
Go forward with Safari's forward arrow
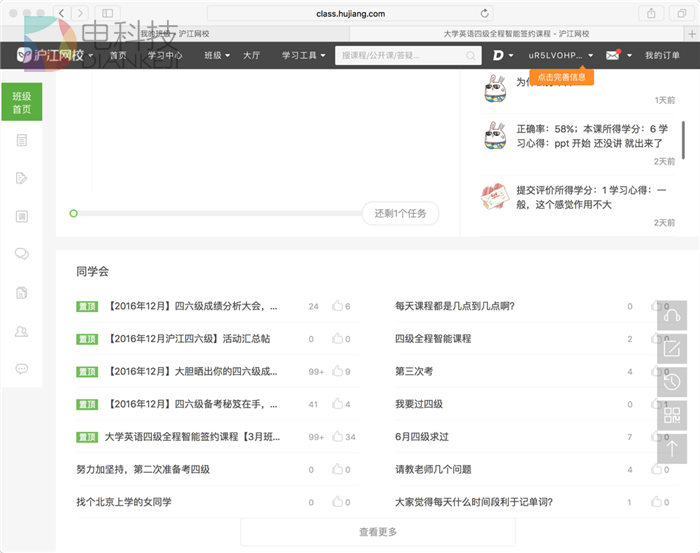pos(80,13)
